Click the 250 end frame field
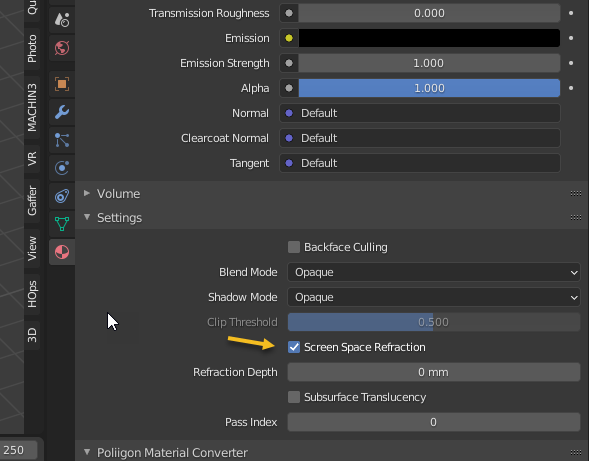The width and height of the screenshot is (589, 461). coord(18,450)
